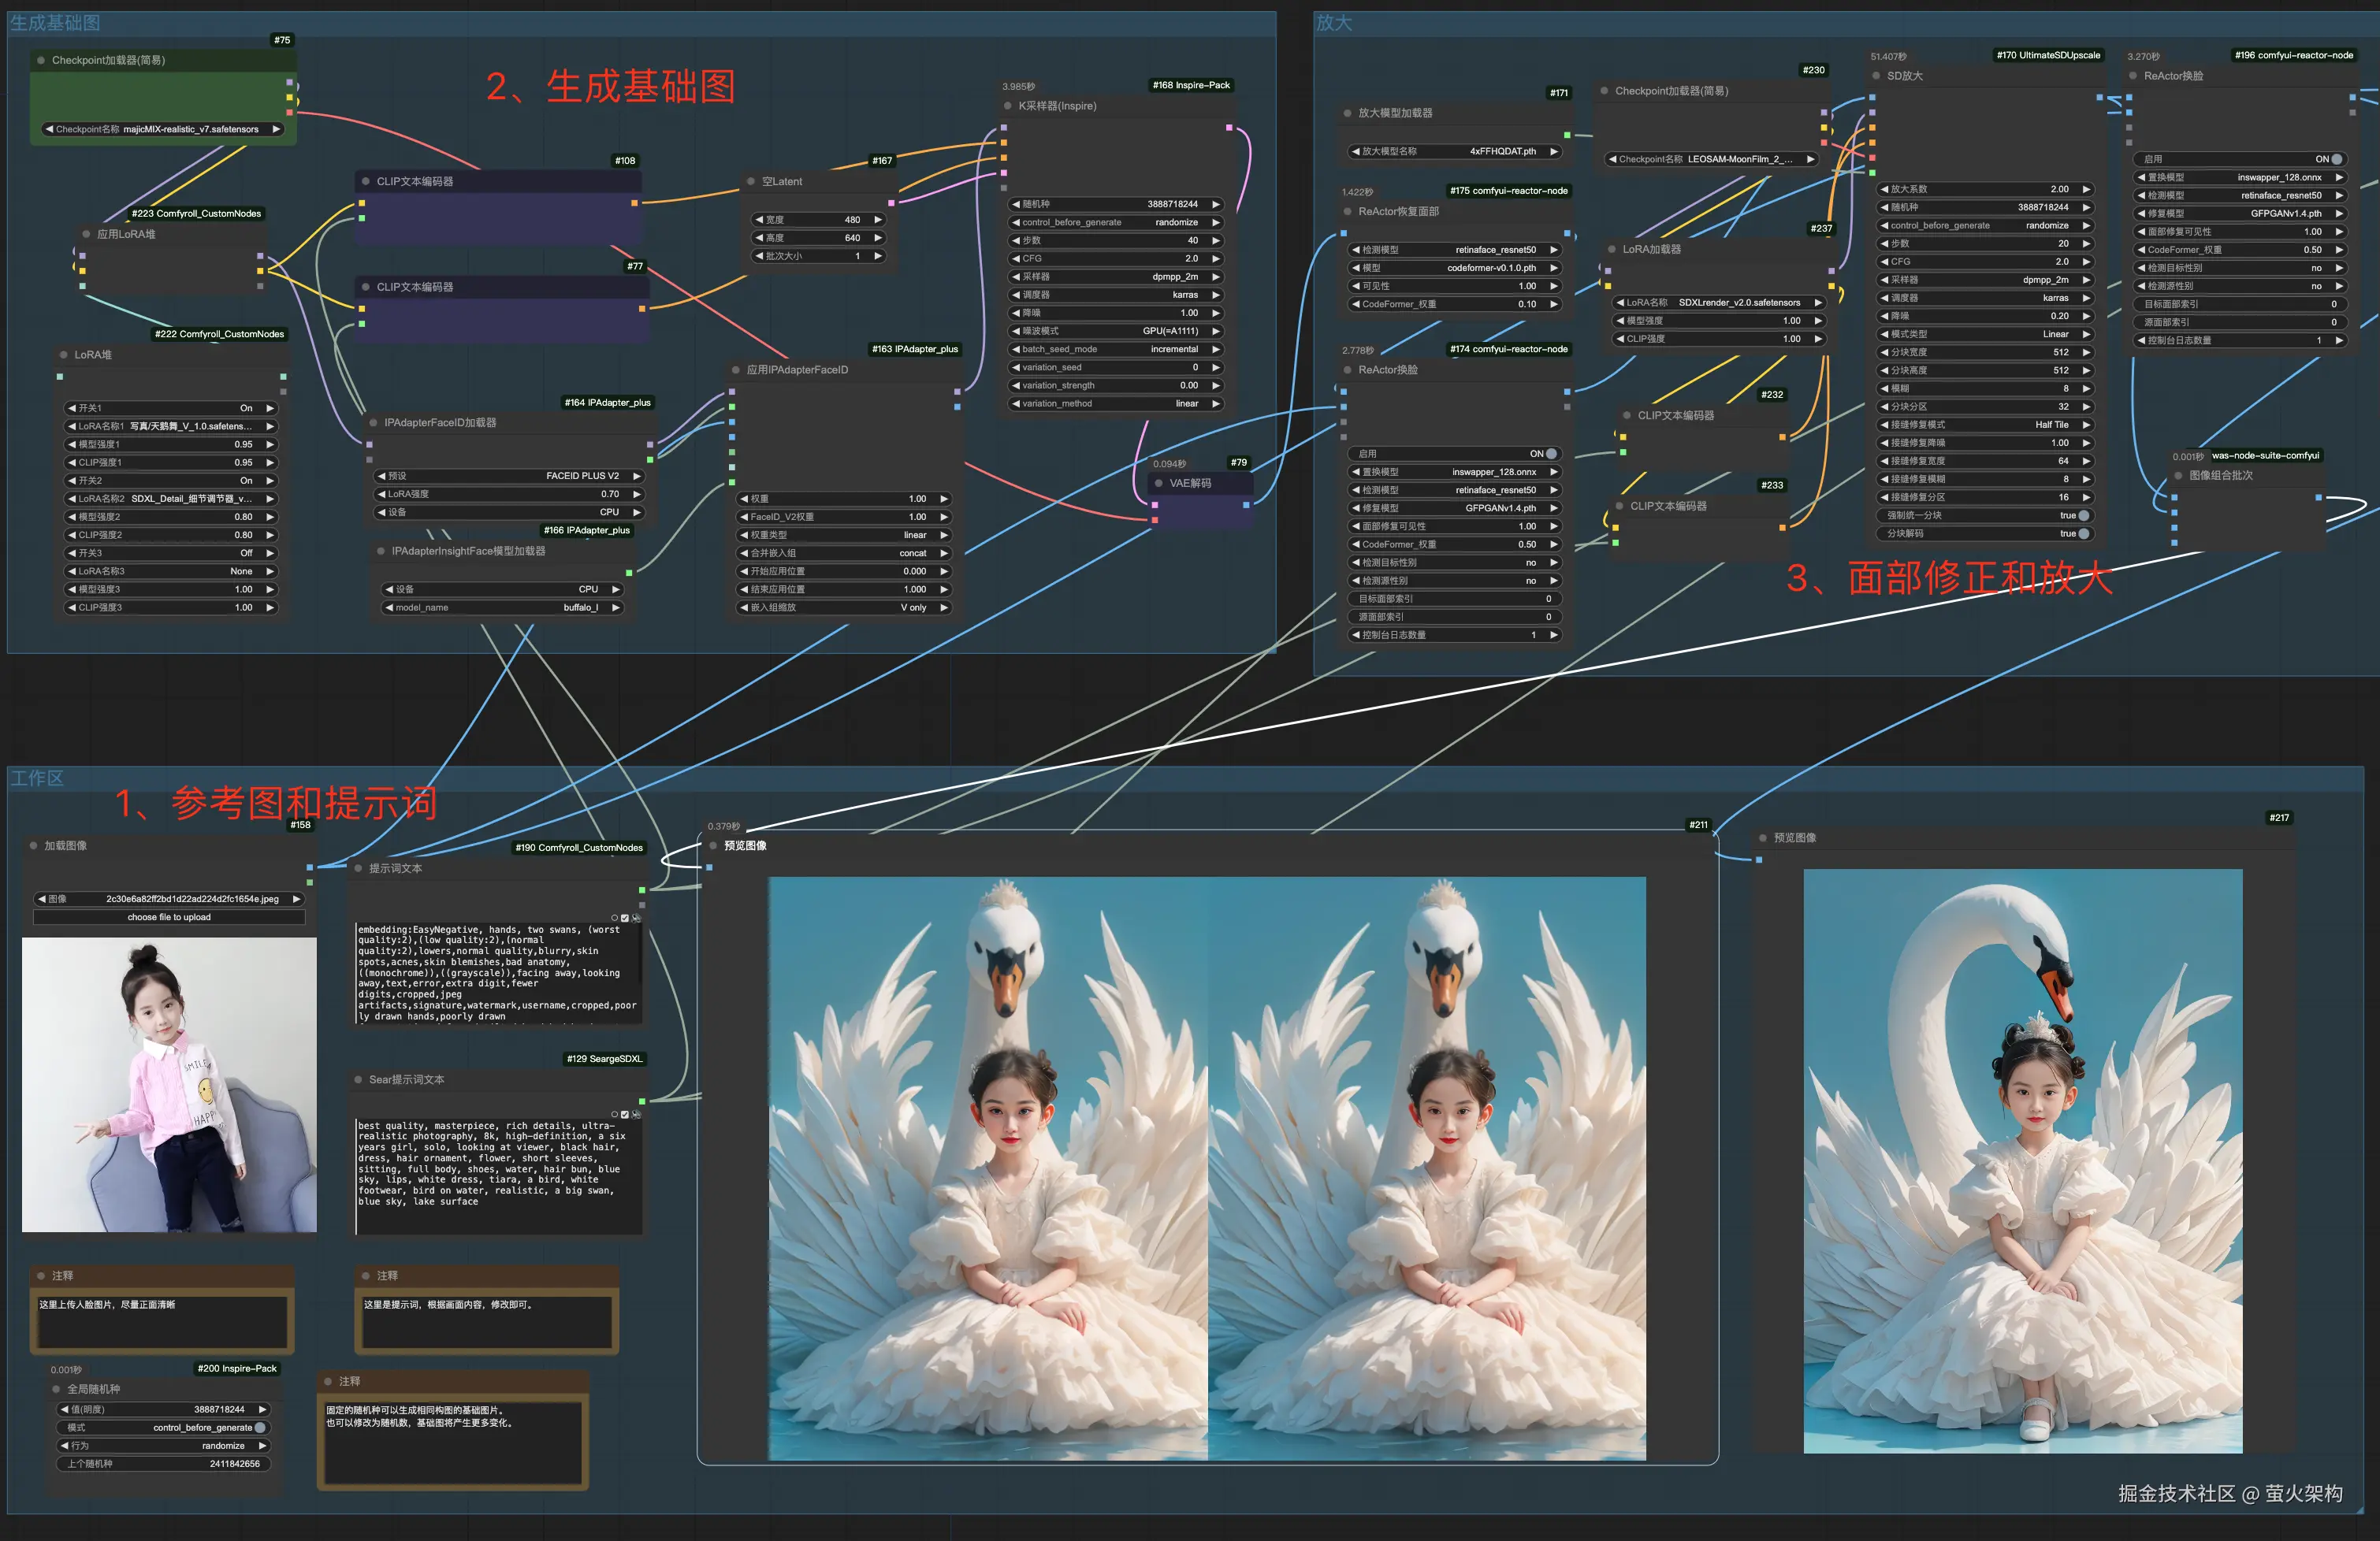
Task: Click left arrow on 宽度 in 空Latent
Action: (759, 220)
